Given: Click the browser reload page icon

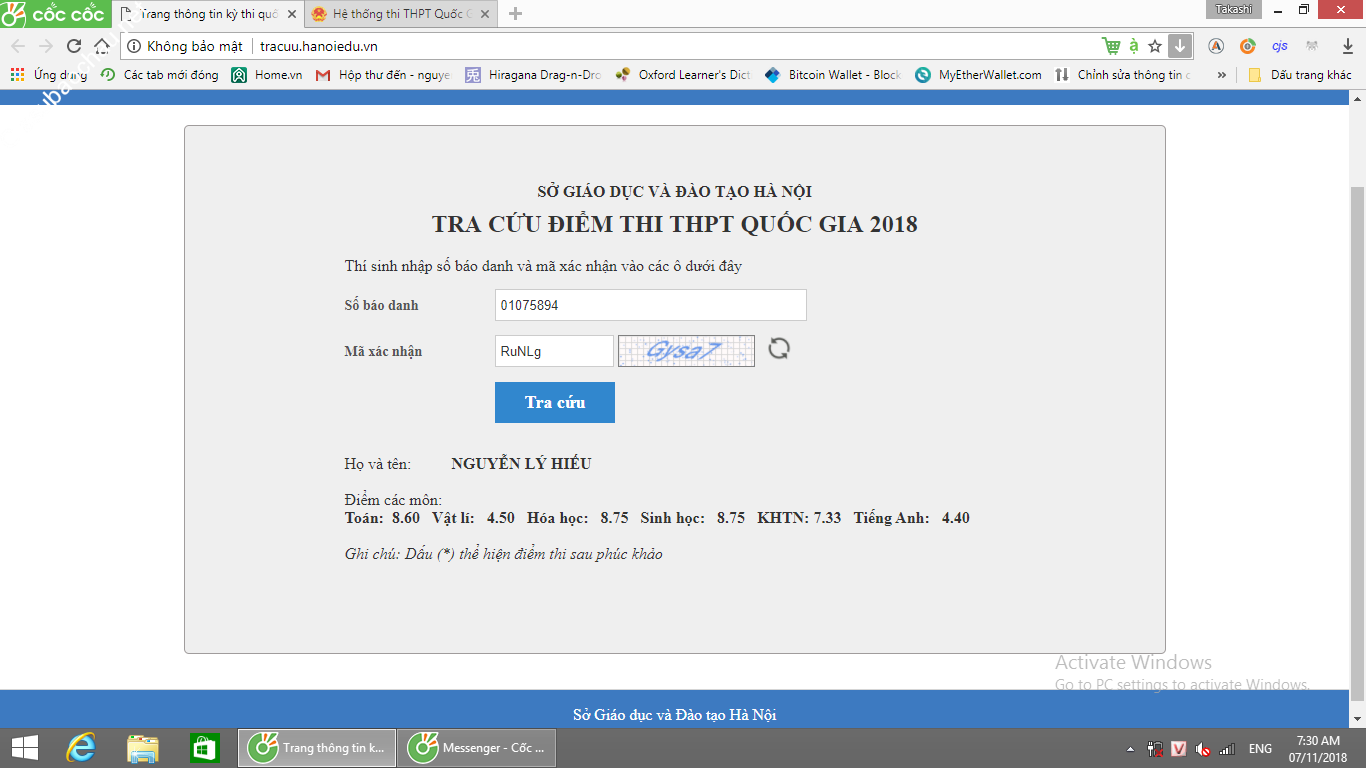Looking at the screenshot, I should click(73, 46).
